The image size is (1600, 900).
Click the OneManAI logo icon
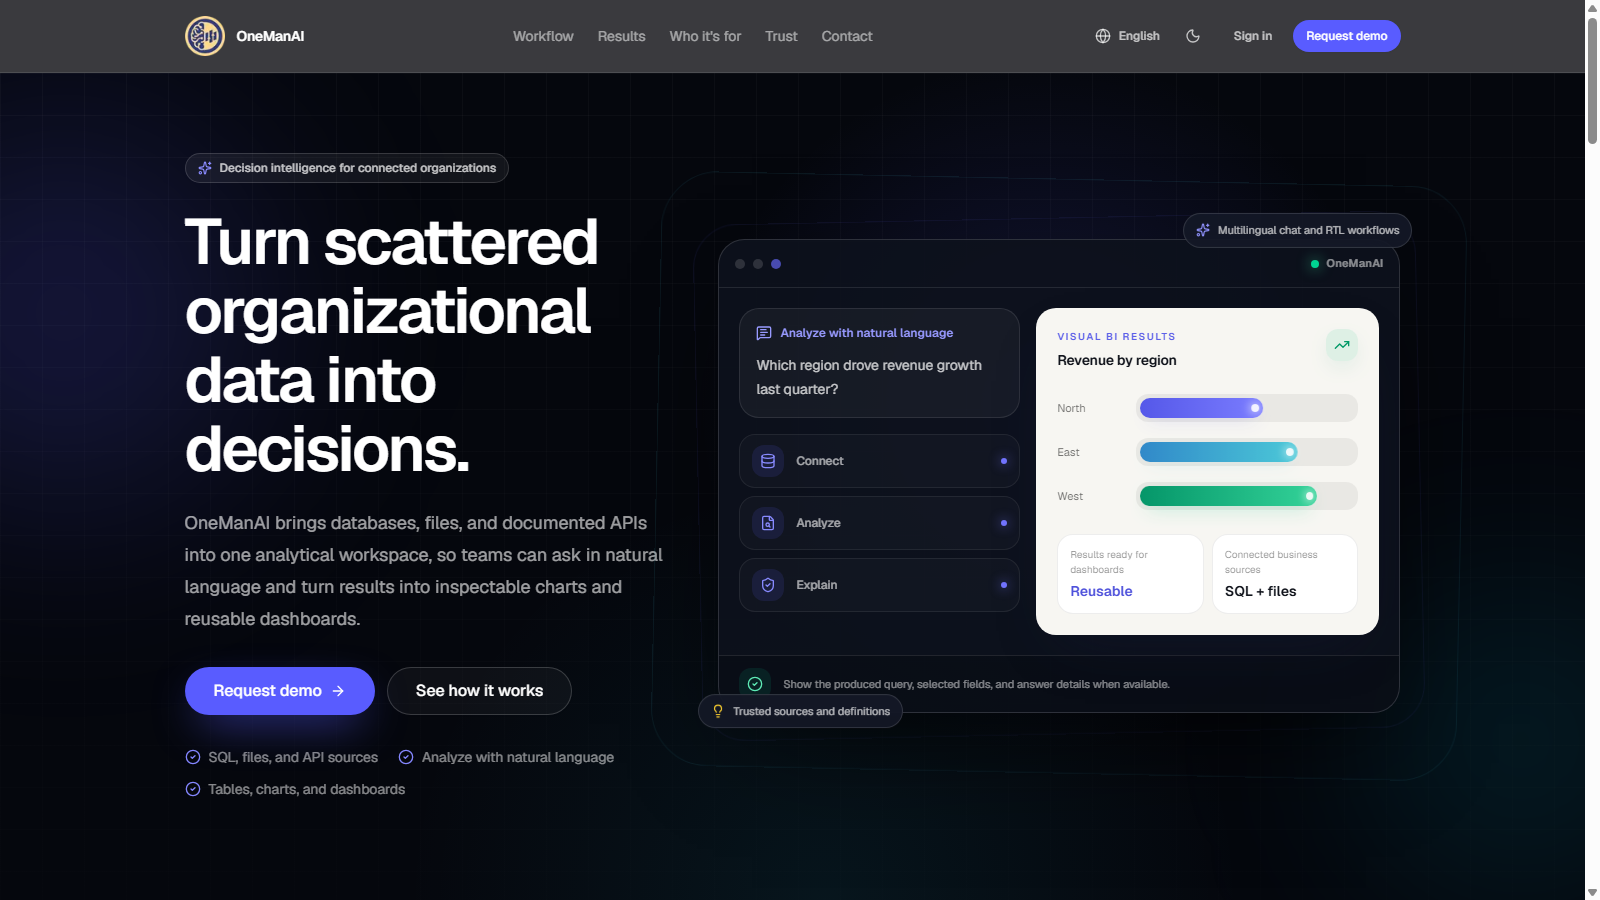(x=205, y=36)
